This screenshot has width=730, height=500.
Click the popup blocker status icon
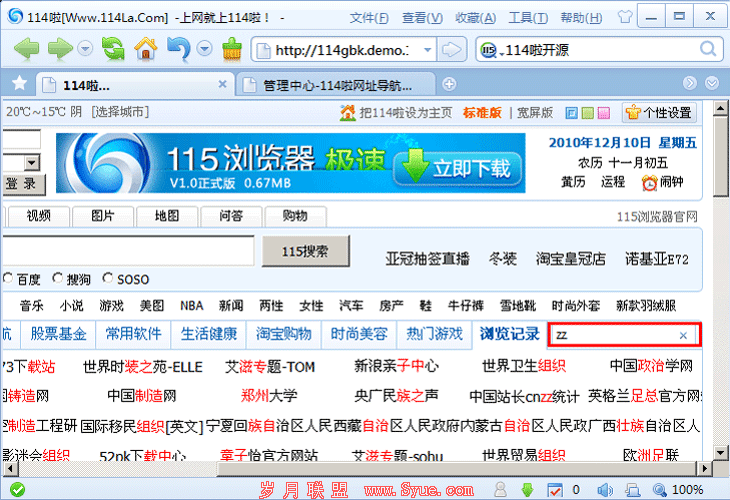coord(554,489)
